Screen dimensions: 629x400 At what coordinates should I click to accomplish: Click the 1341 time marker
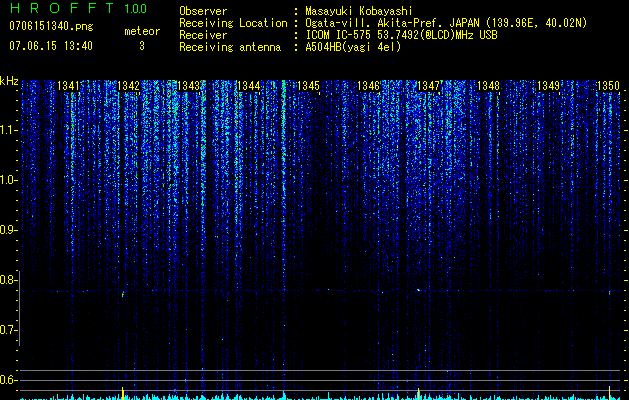point(69,86)
